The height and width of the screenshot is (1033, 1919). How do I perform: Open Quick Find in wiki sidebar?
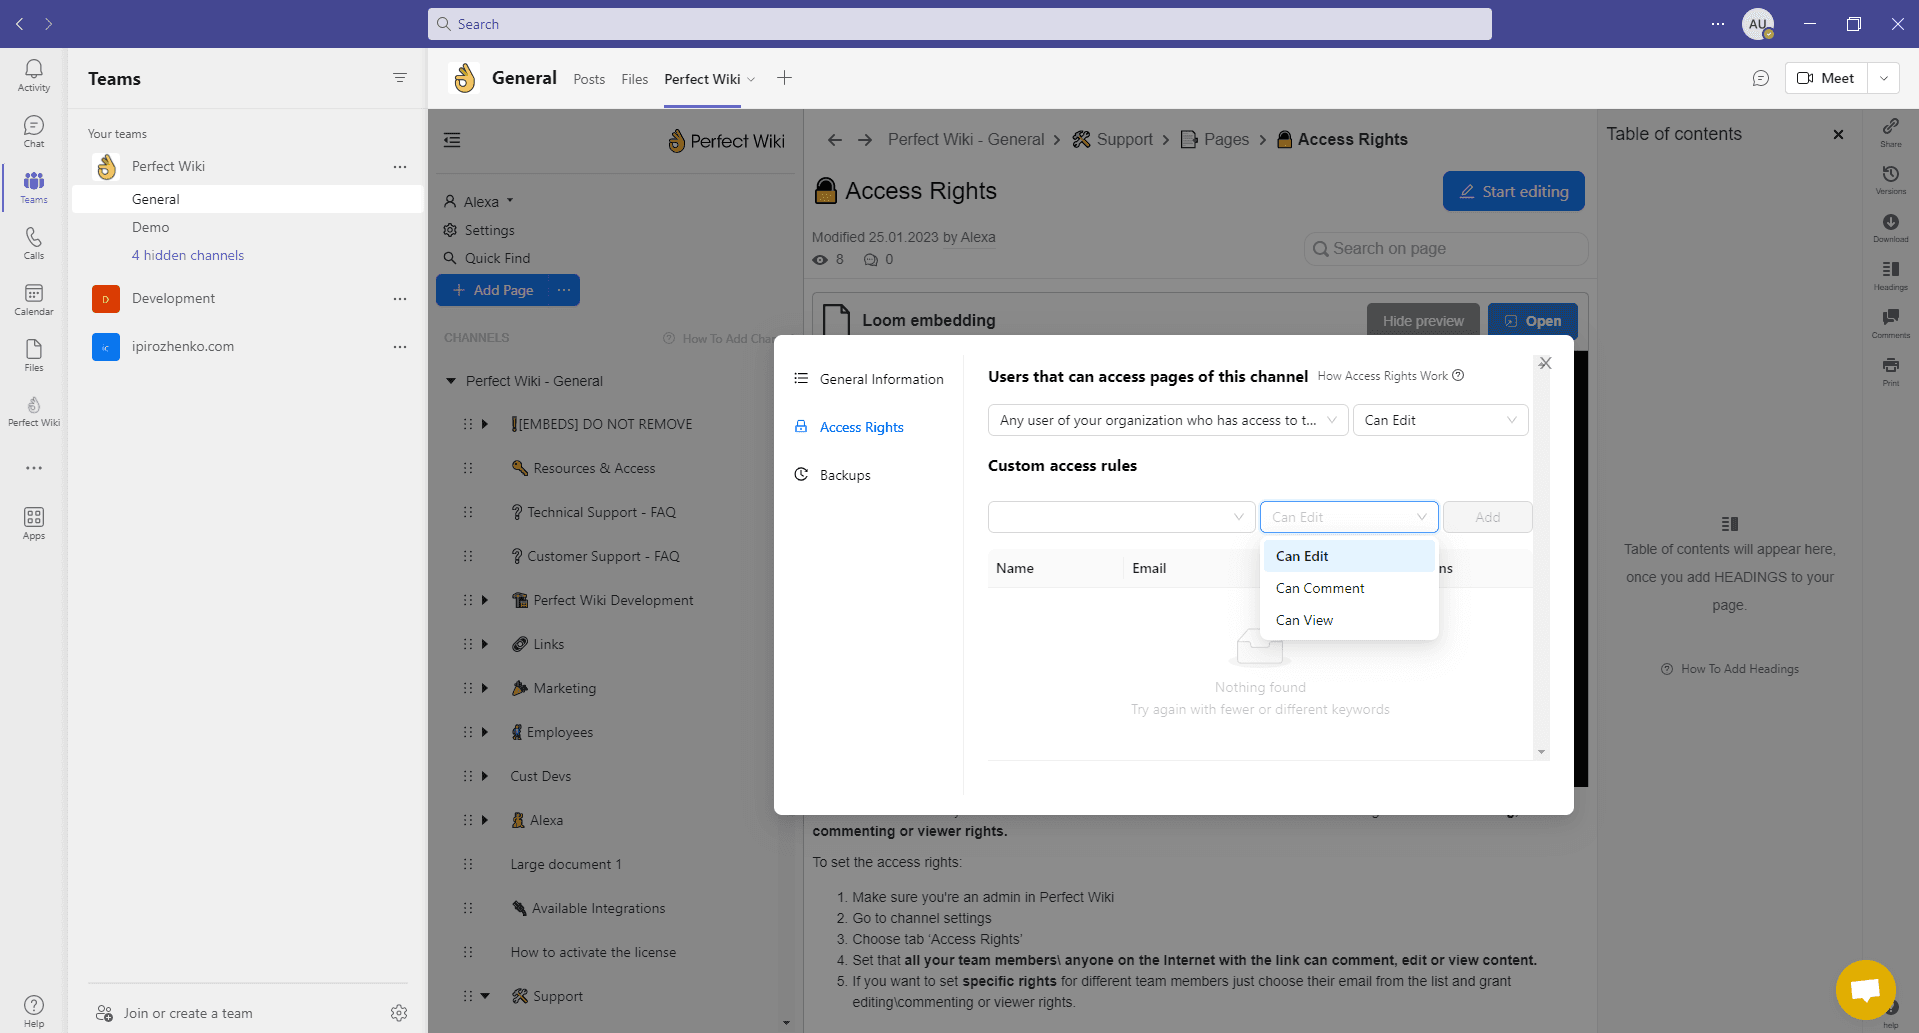tap(487, 258)
